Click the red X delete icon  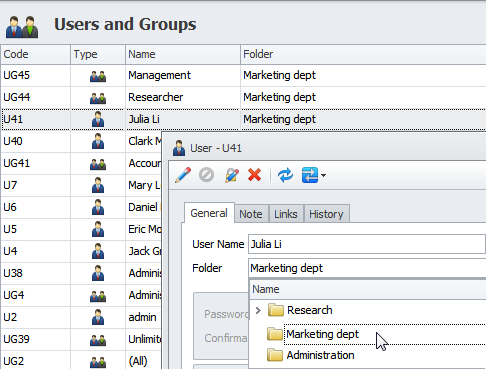[254, 175]
